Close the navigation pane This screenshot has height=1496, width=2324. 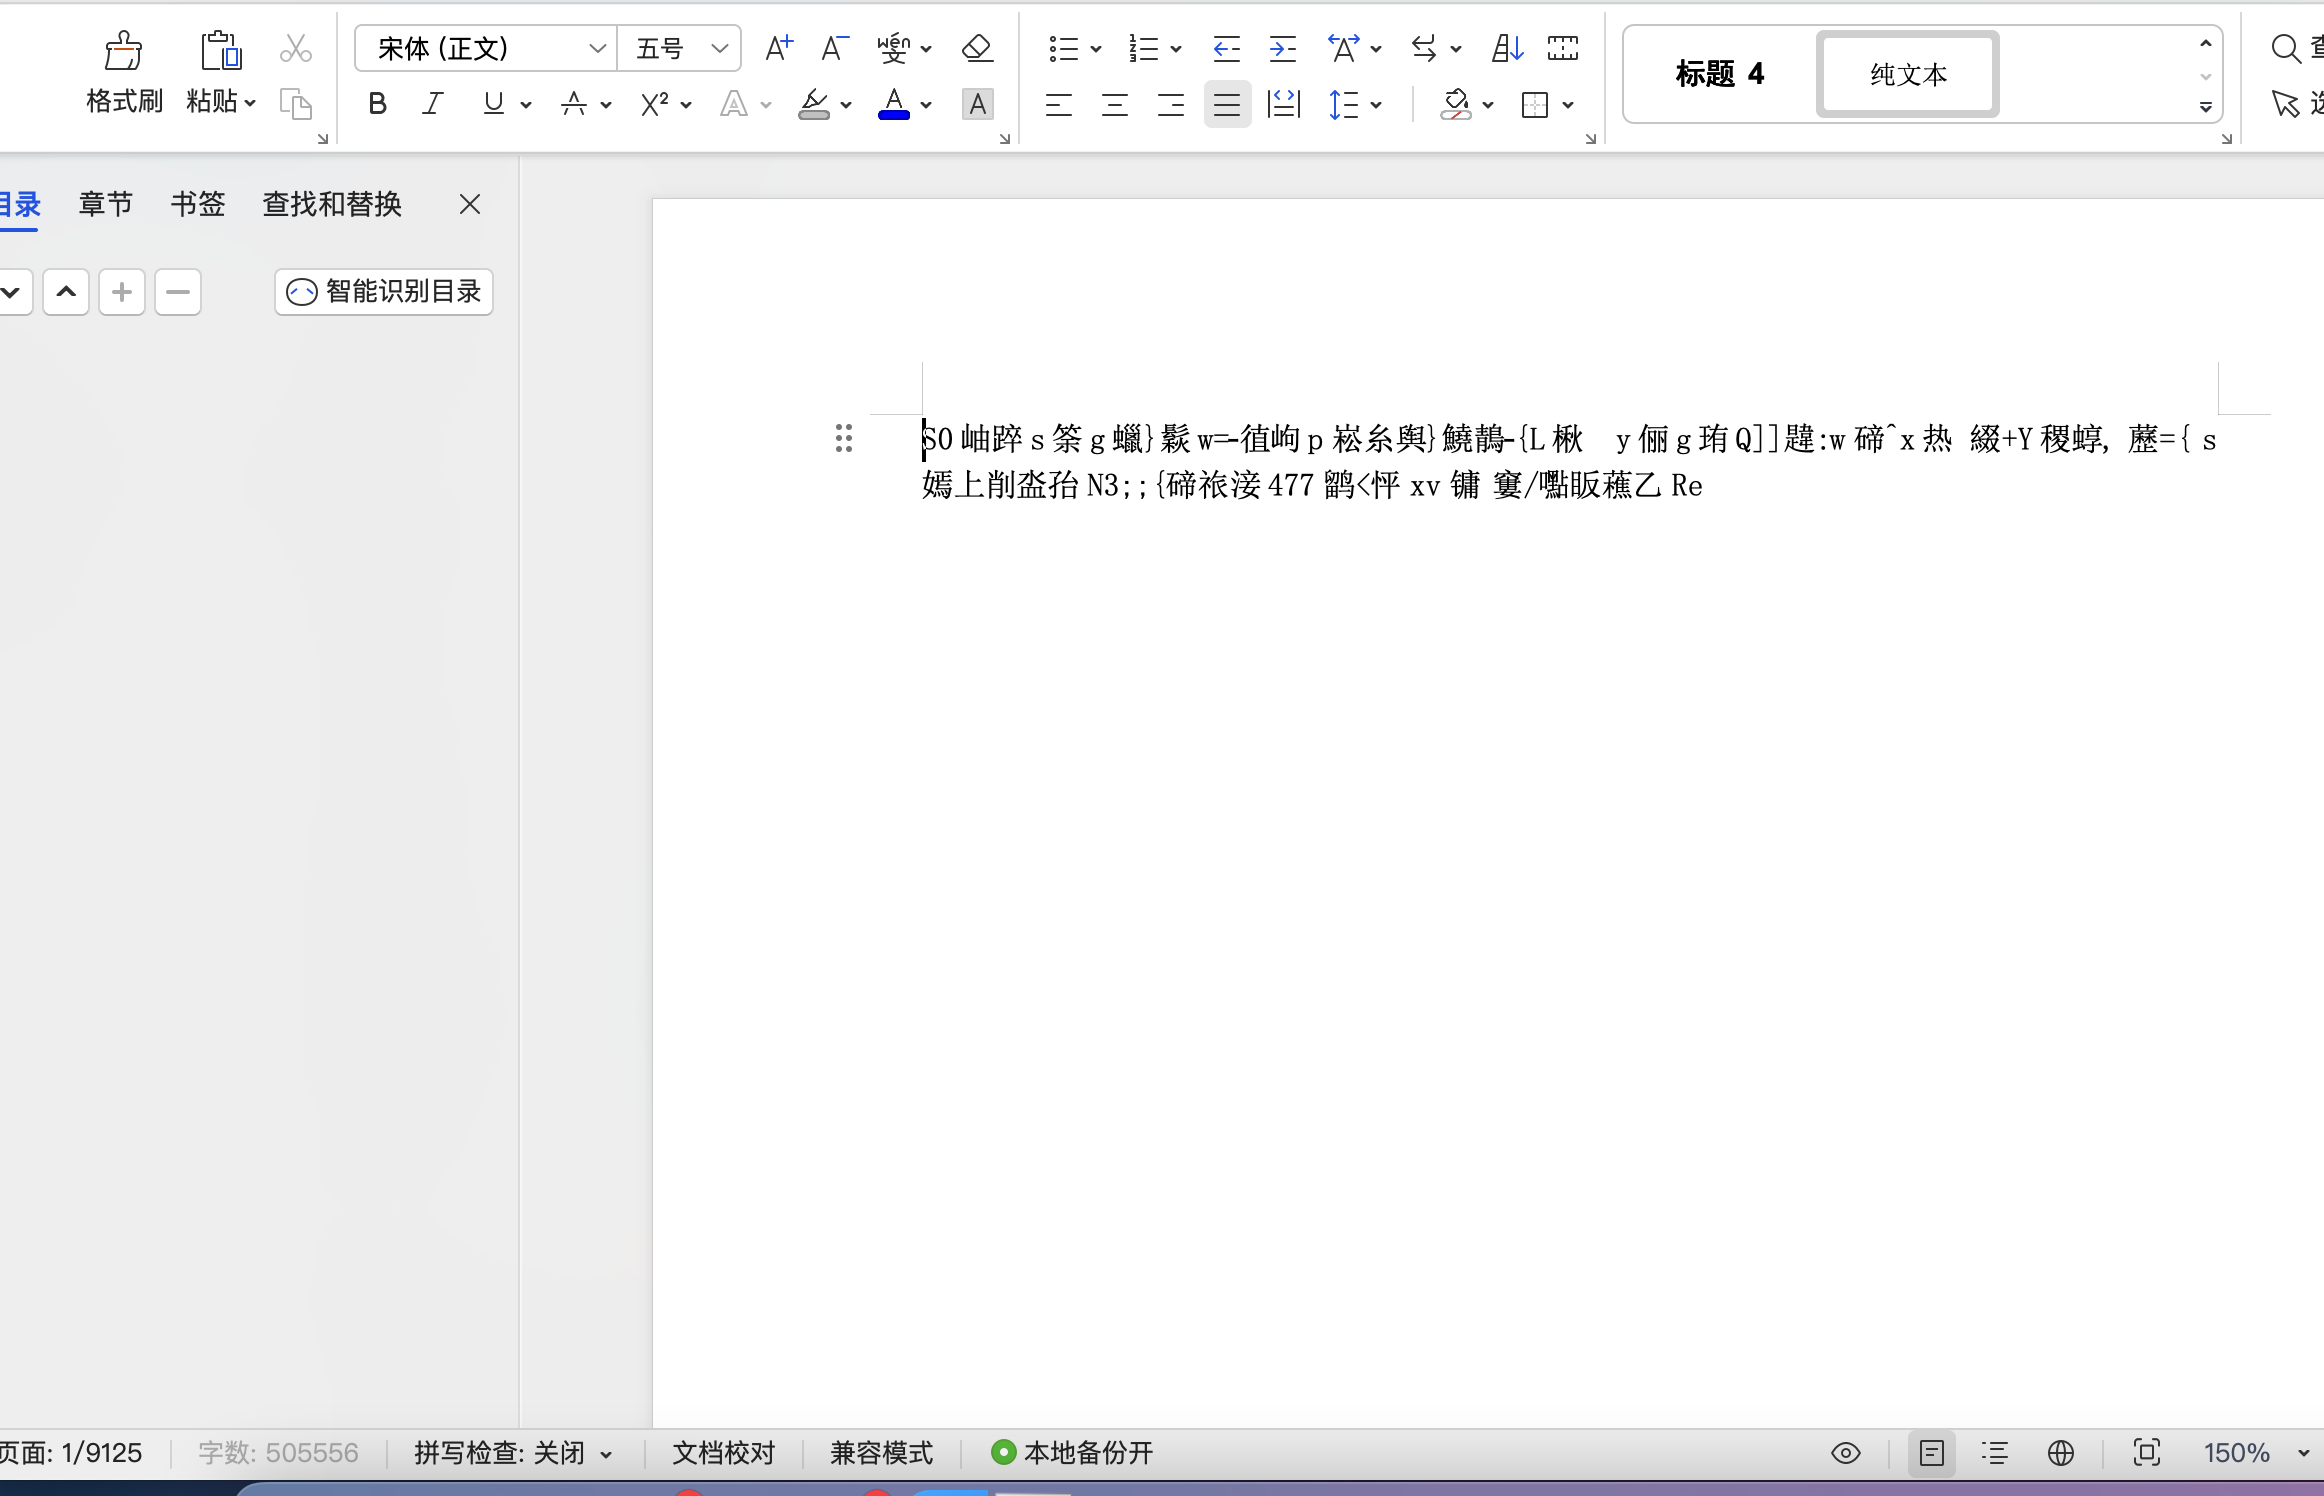click(470, 204)
